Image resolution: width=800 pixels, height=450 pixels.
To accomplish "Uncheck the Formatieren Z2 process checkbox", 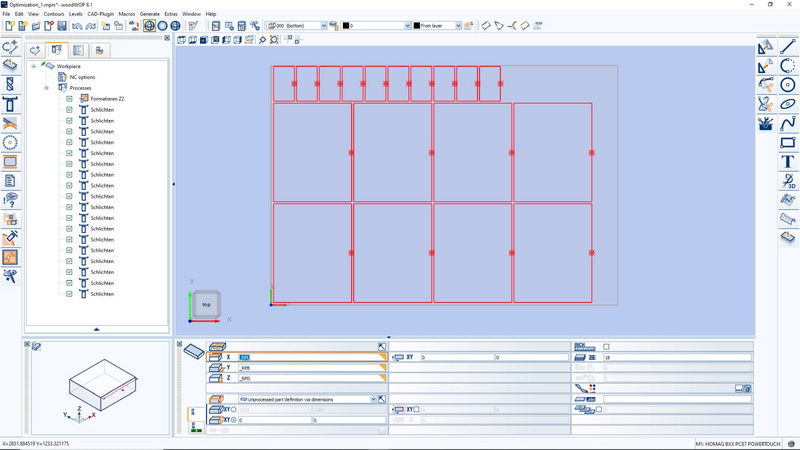I will [69, 99].
